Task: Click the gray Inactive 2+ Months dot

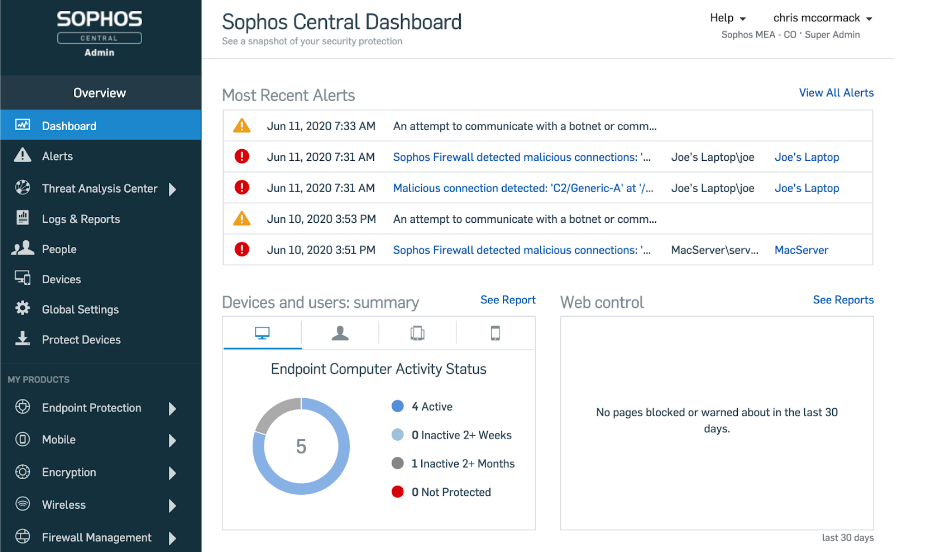Action: pyautogui.click(x=398, y=463)
